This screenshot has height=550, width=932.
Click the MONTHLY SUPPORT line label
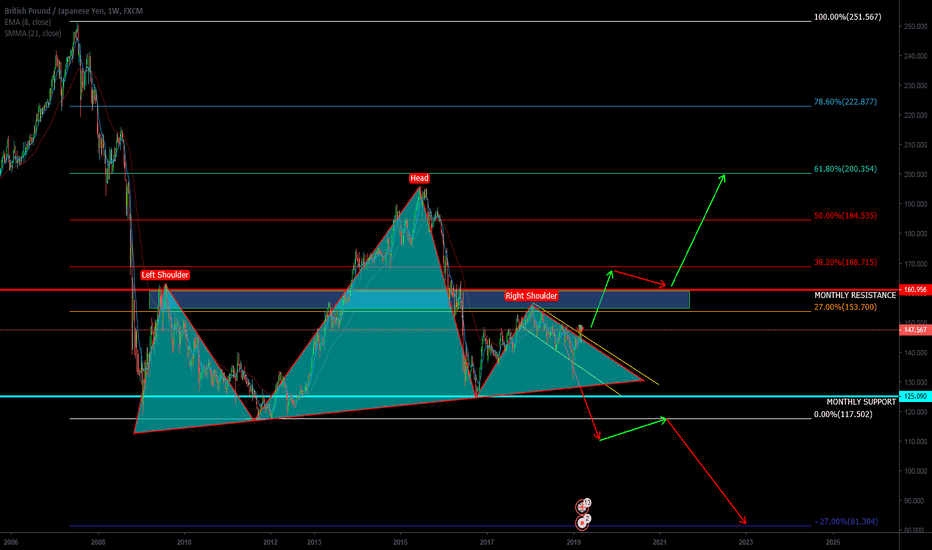pyautogui.click(x=861, y=402)
